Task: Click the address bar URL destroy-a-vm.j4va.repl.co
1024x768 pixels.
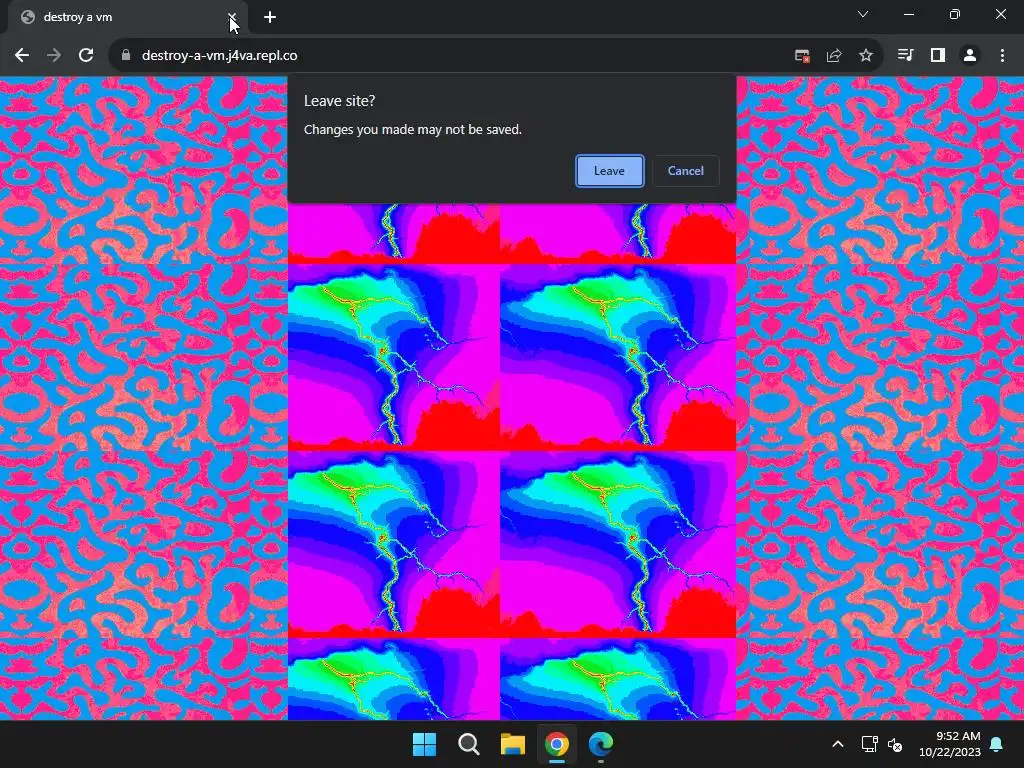Action: pyautogui.click(x=219, y=56)
